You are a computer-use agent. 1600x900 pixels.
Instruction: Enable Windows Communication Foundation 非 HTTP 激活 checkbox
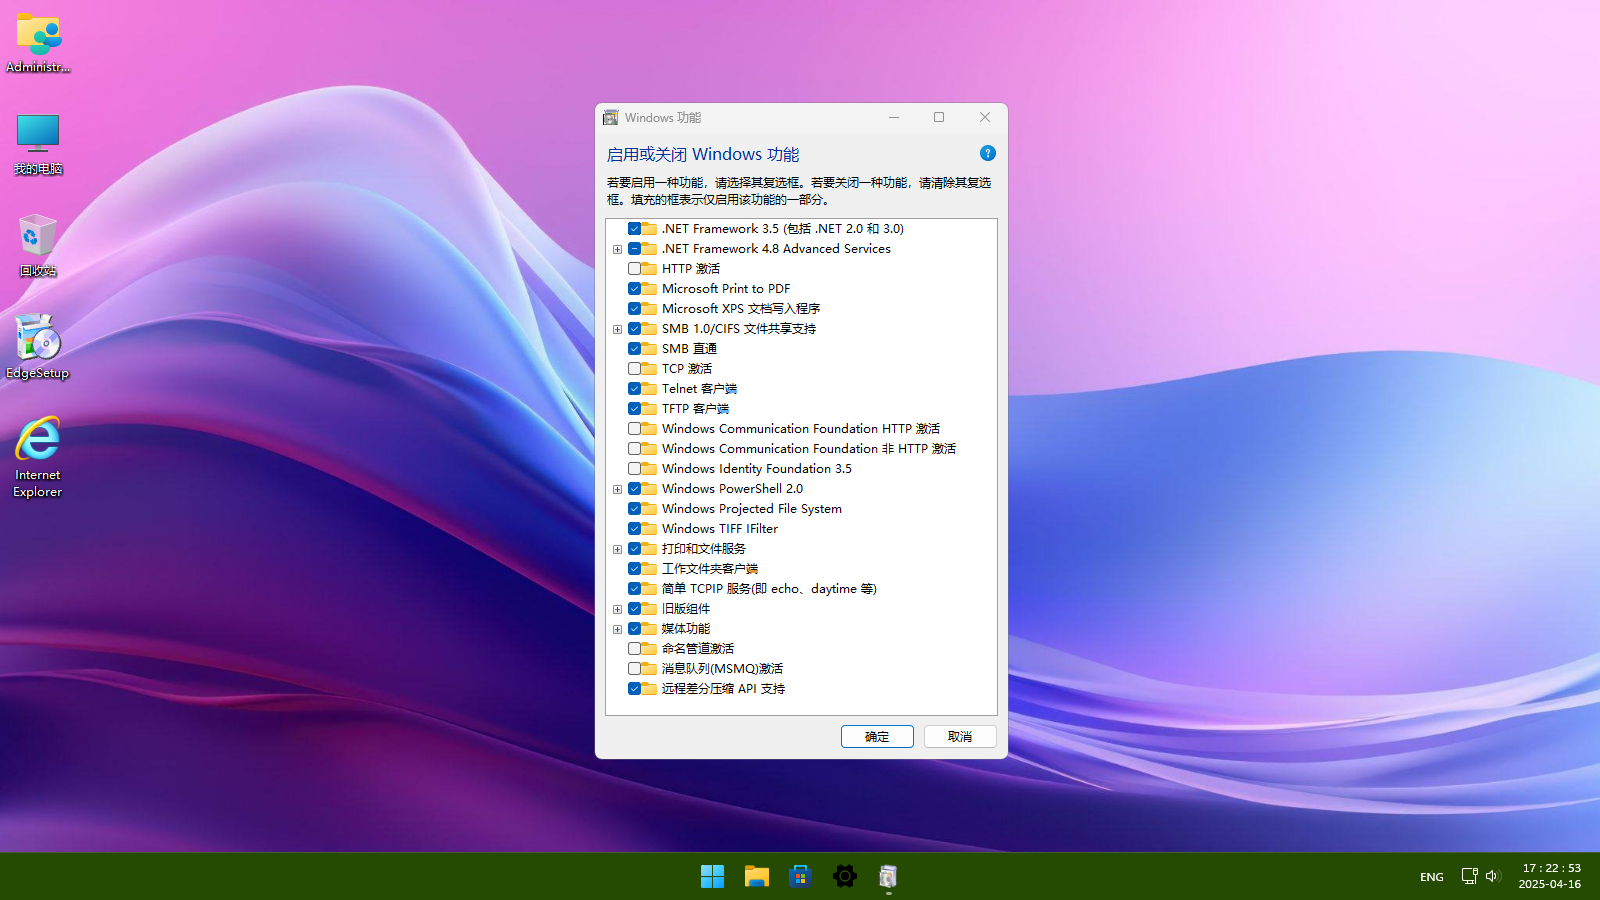pyautogui.click(x=634, y=449)
